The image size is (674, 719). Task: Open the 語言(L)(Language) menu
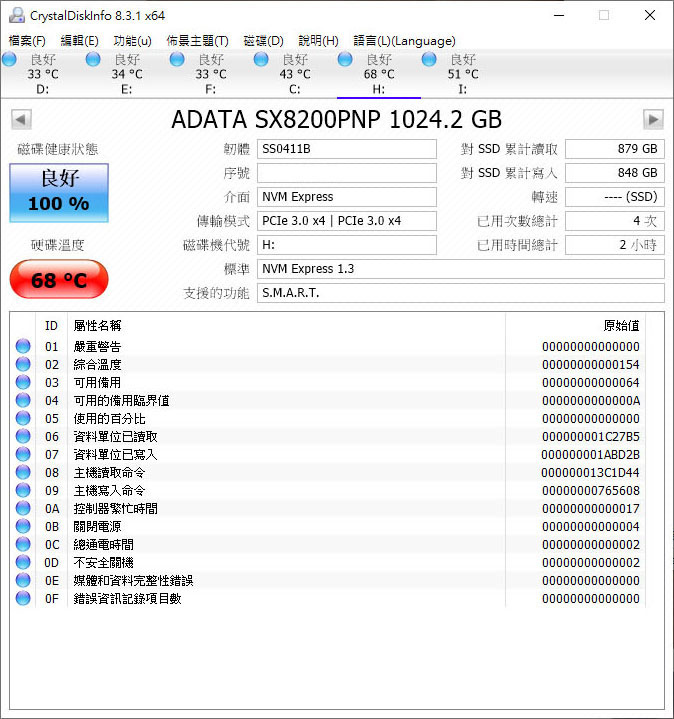coord(404,41)
